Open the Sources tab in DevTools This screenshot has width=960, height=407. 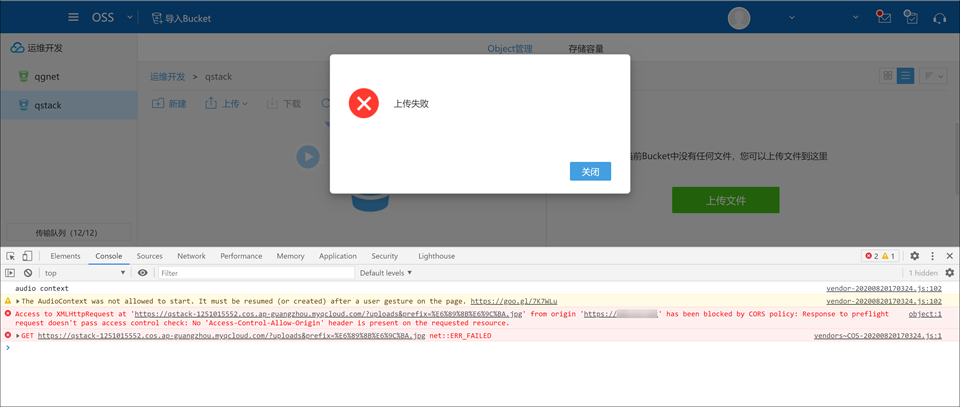(149, 256)
